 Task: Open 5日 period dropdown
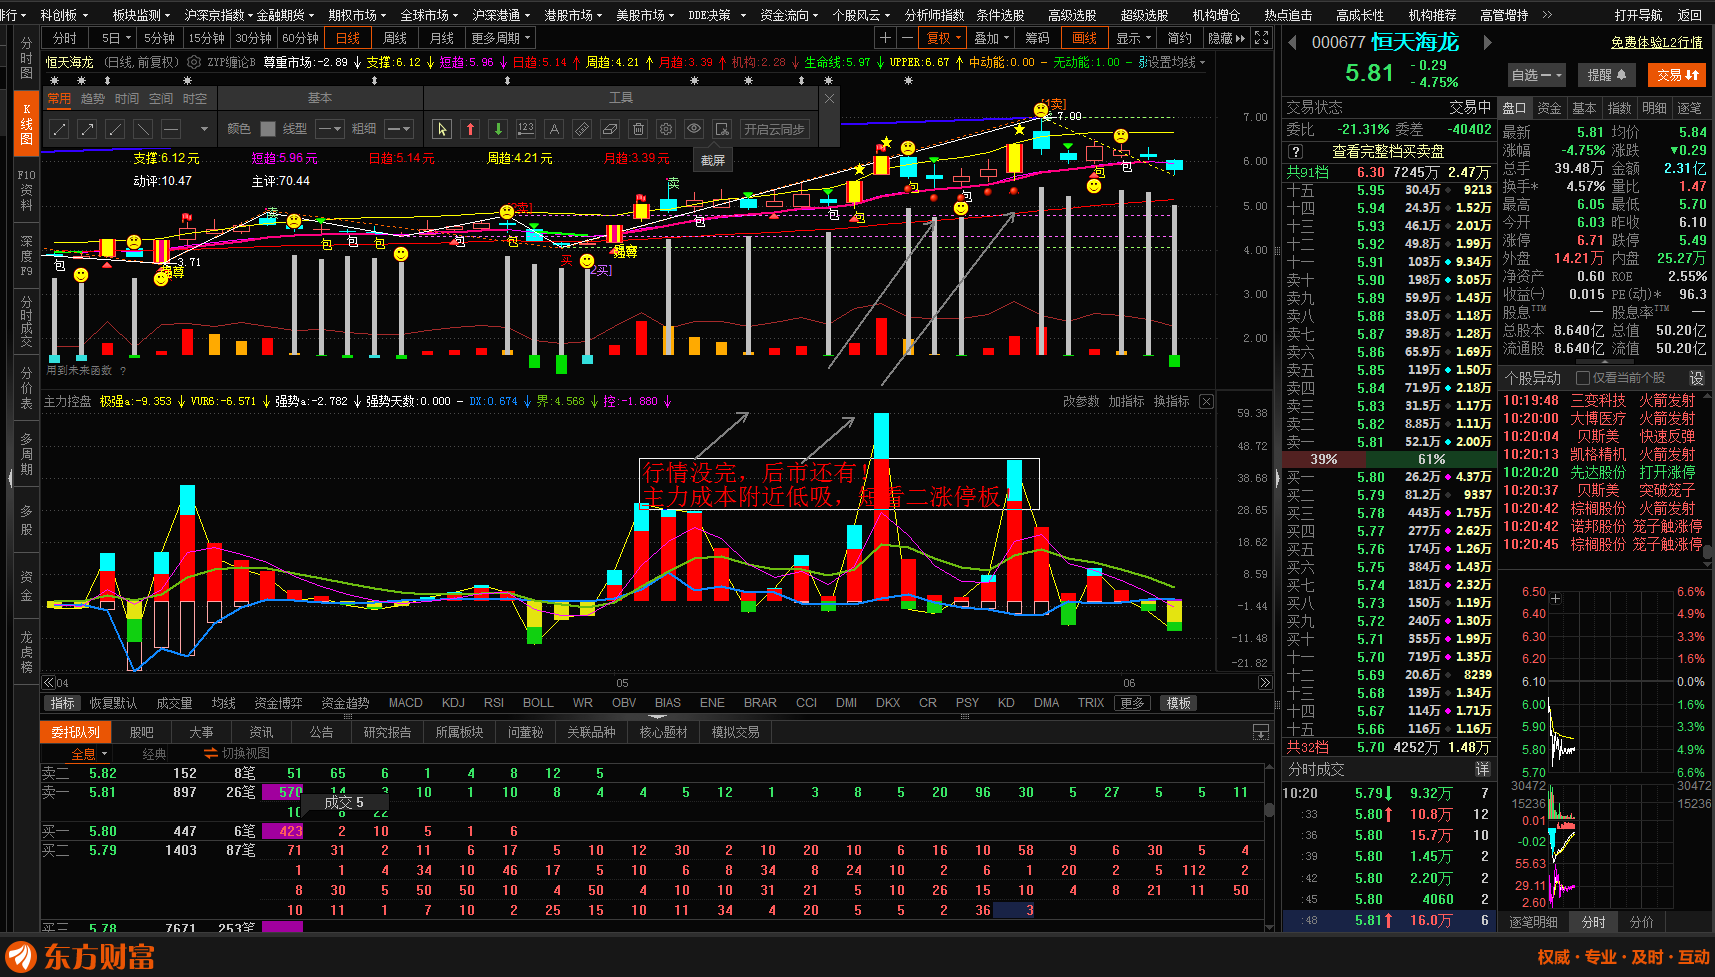coord(117,38)
